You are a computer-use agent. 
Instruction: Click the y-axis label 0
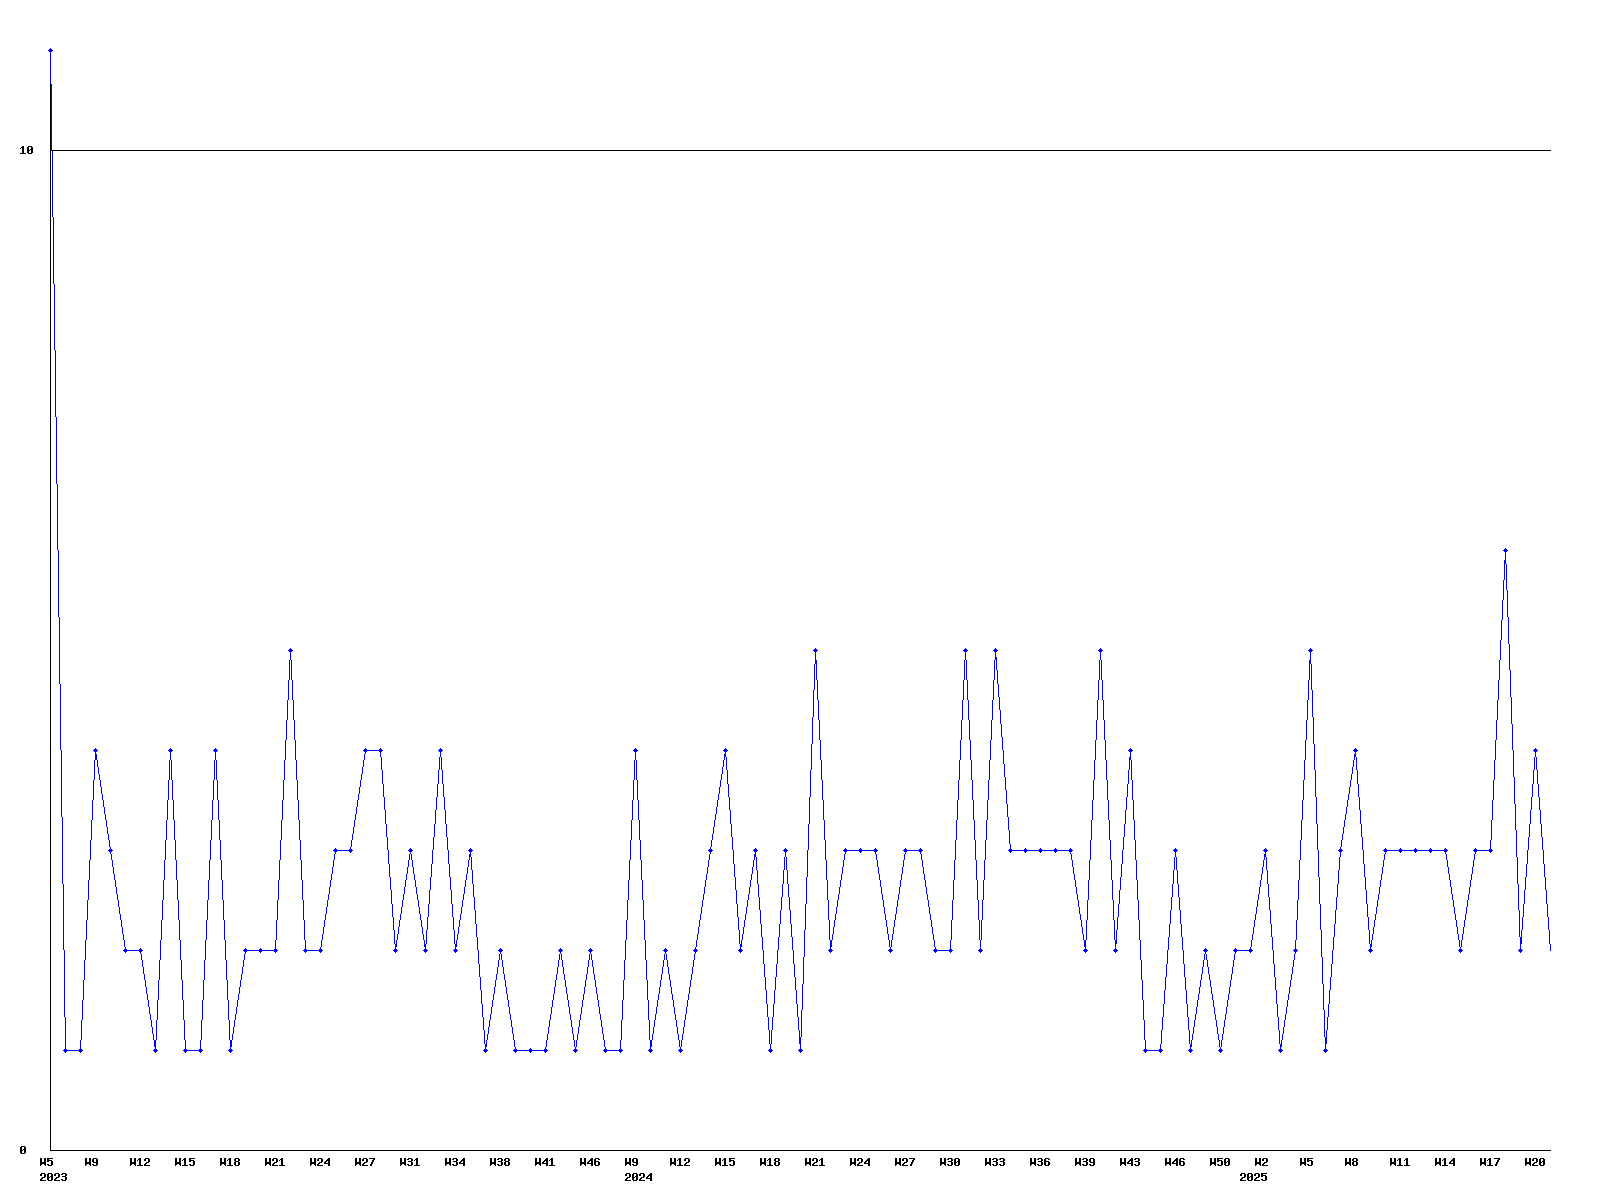23,1150
